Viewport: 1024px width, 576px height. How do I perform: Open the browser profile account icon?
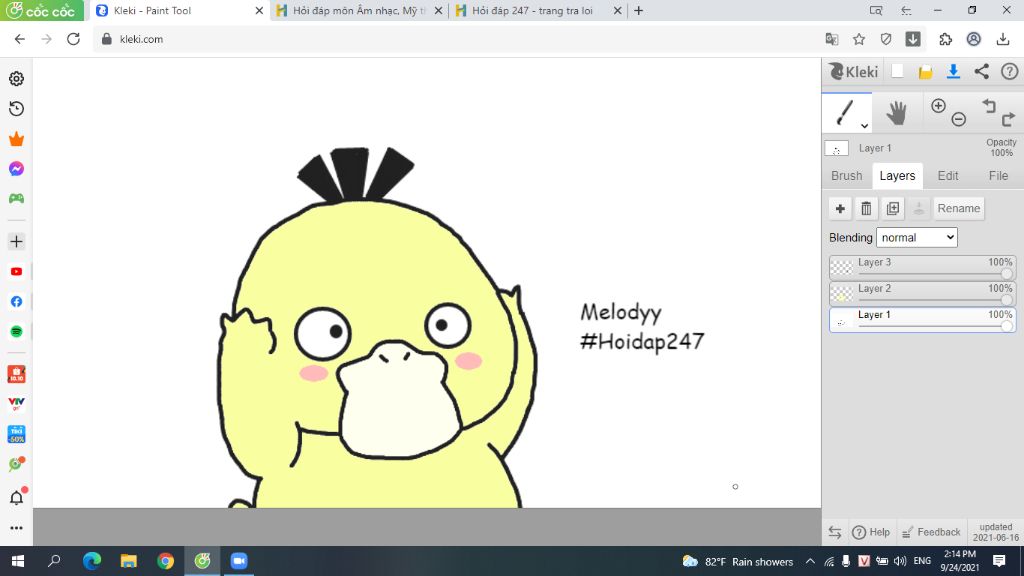click(974, 39)
